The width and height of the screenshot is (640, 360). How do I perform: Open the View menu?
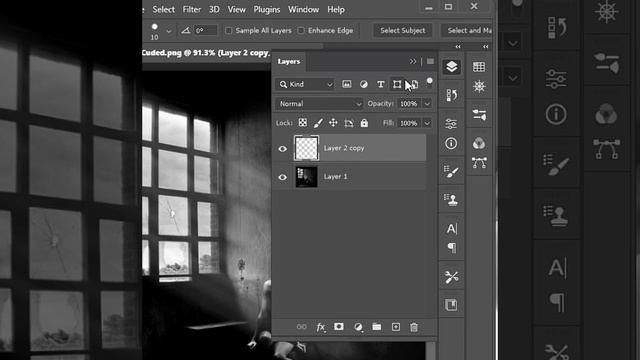(x=236, y=9)
